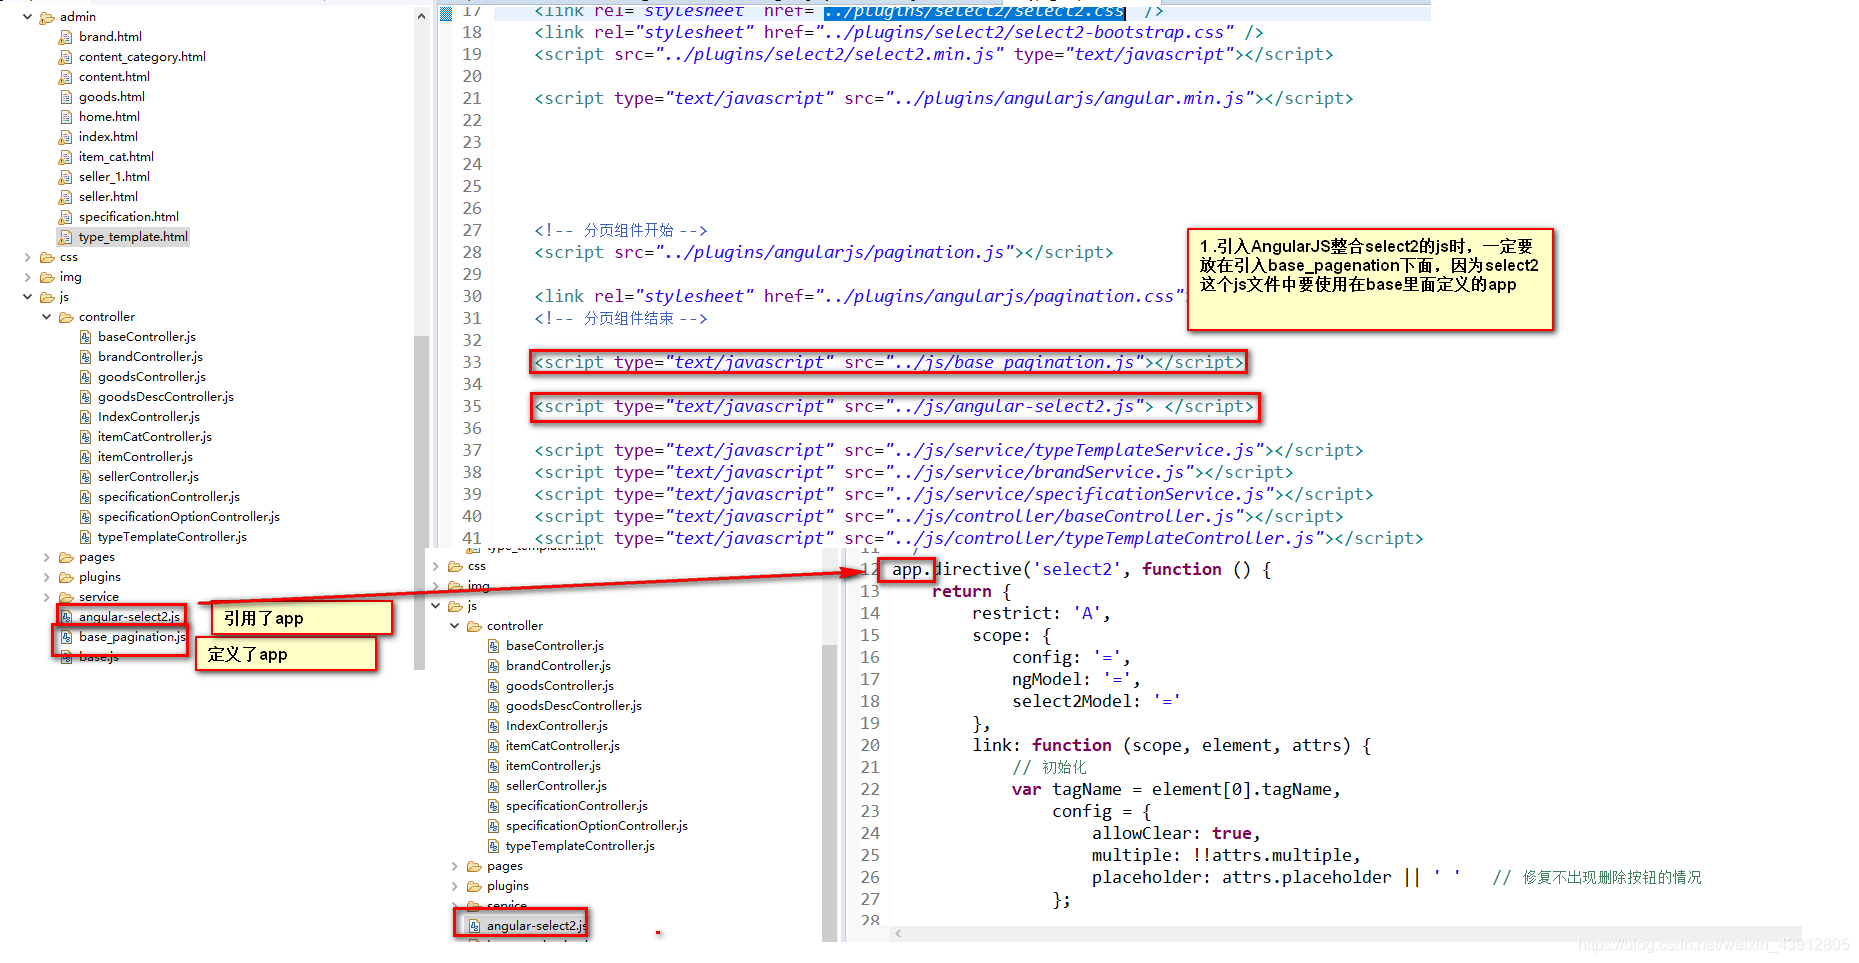This screenshot has width=1859, height=963.
Task: Click the brandController.js icon in the top tree
Action: point(86,357)
